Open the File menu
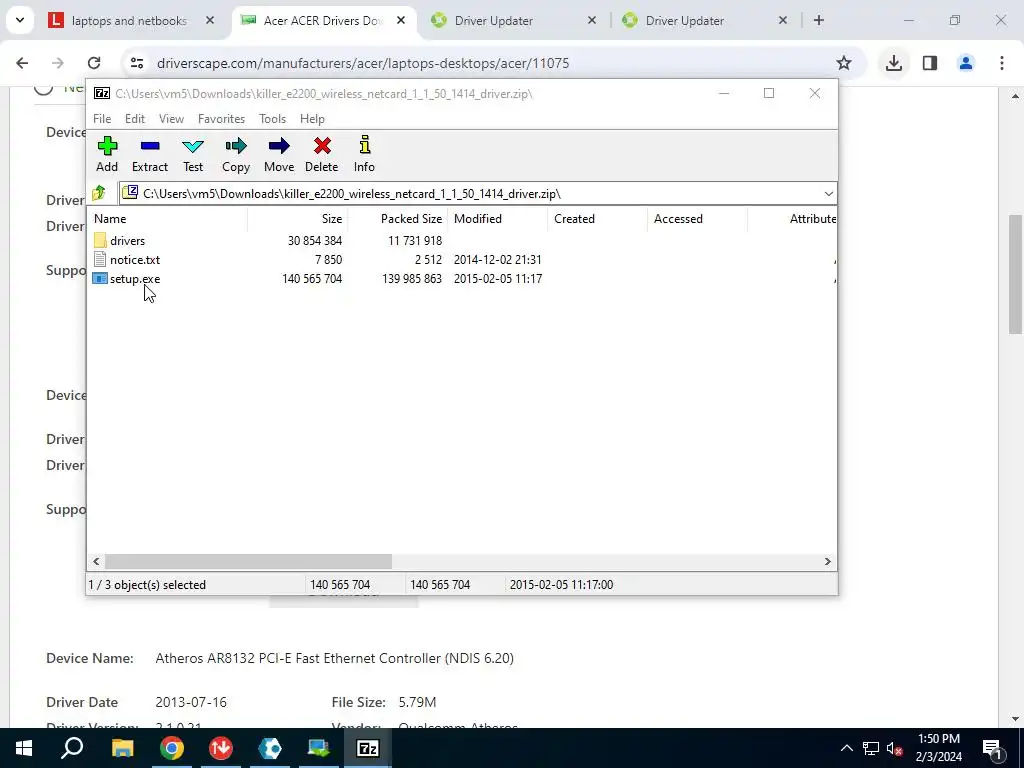This screenshot has width=1024, height=768. pos(102,119)
